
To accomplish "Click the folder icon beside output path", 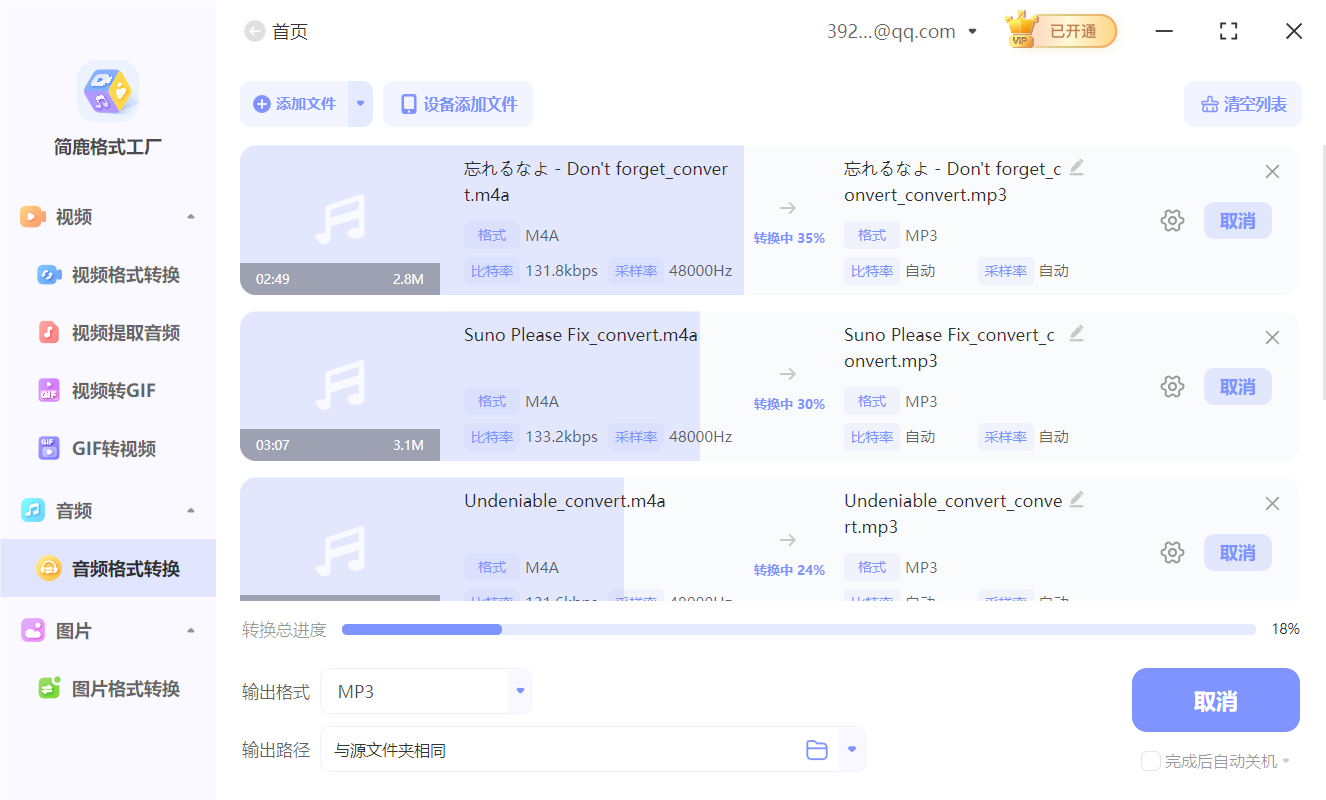I will tap(817, 748).
